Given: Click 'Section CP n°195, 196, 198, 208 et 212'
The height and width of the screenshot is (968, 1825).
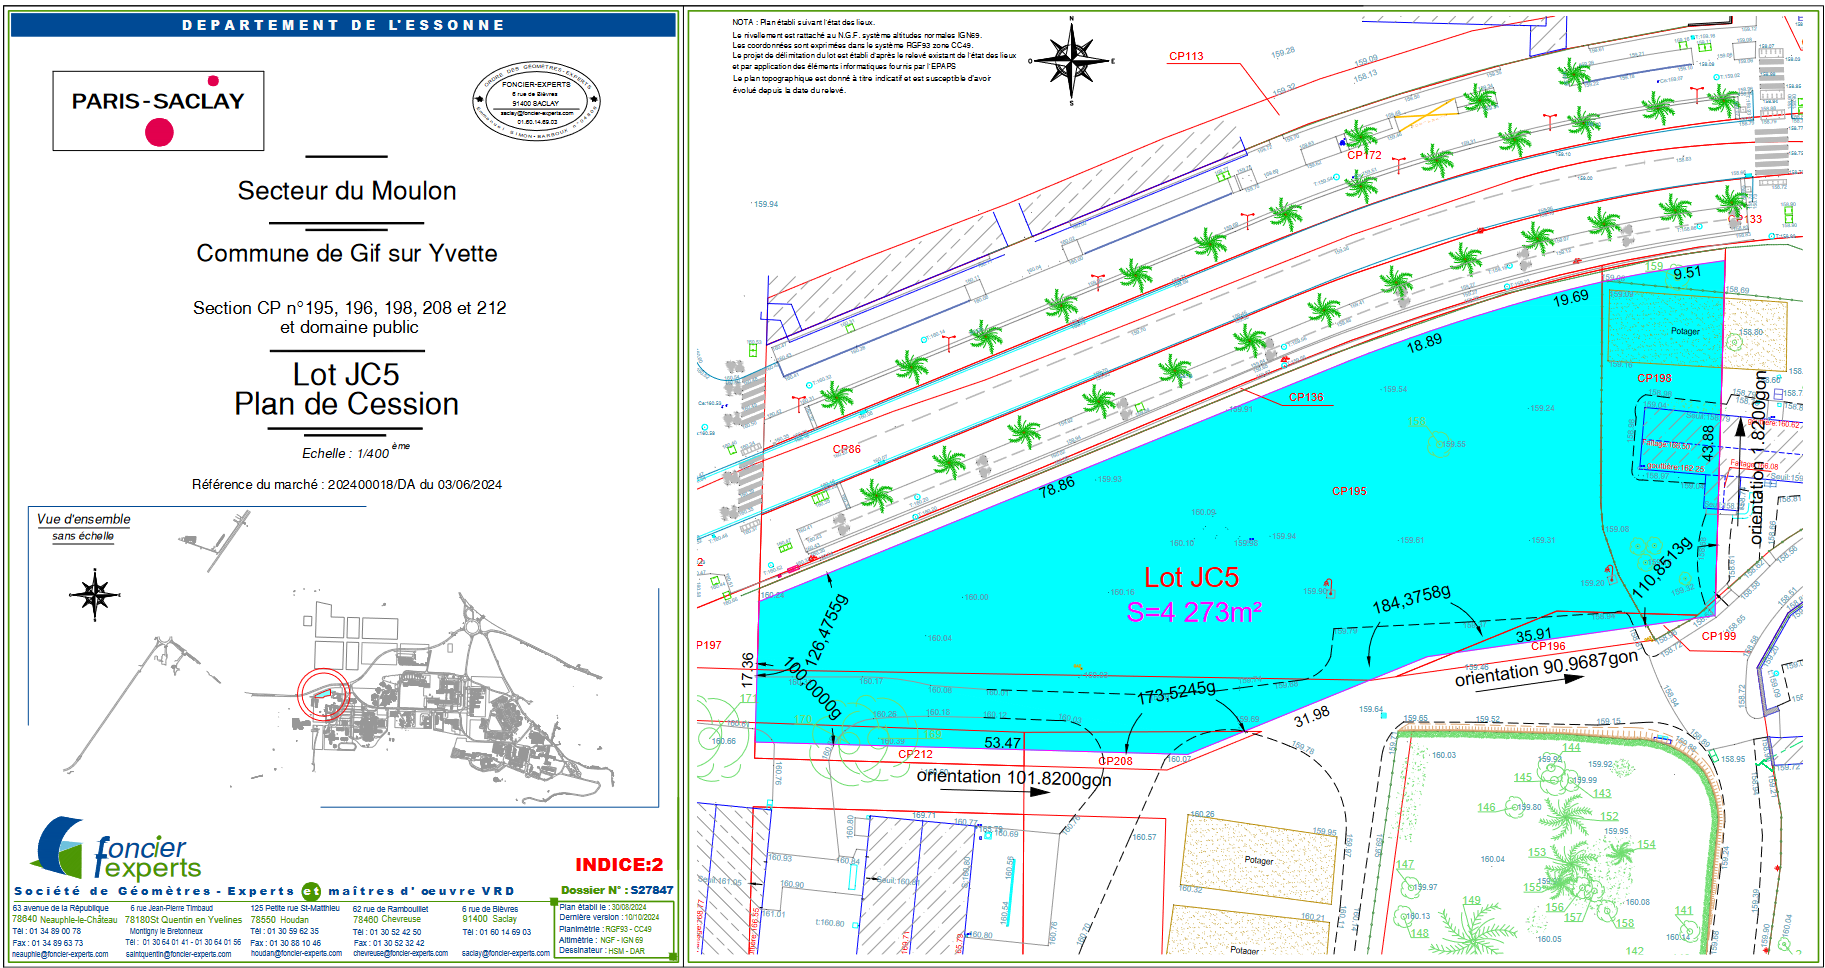Looking at the screenshot, I should coord(350,308).
